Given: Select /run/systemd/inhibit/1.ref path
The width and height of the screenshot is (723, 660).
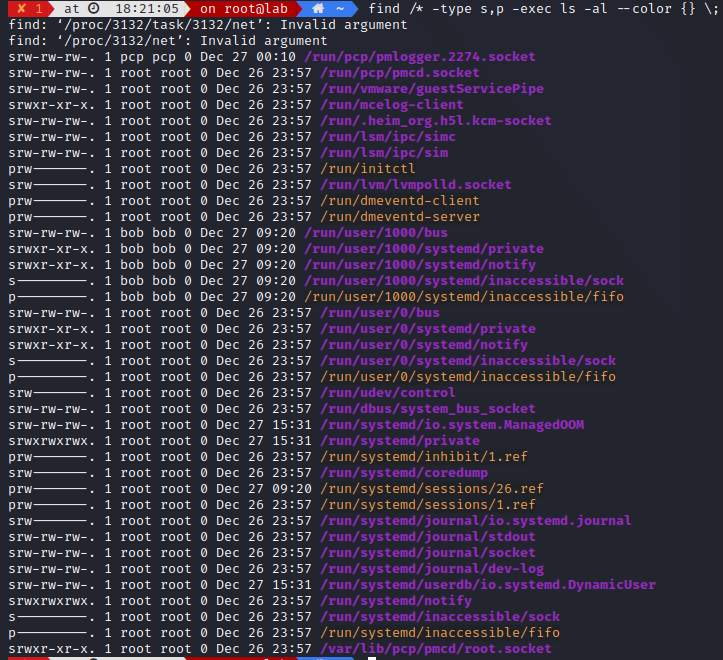Looking at the screenshot, I should coord(424,457).
